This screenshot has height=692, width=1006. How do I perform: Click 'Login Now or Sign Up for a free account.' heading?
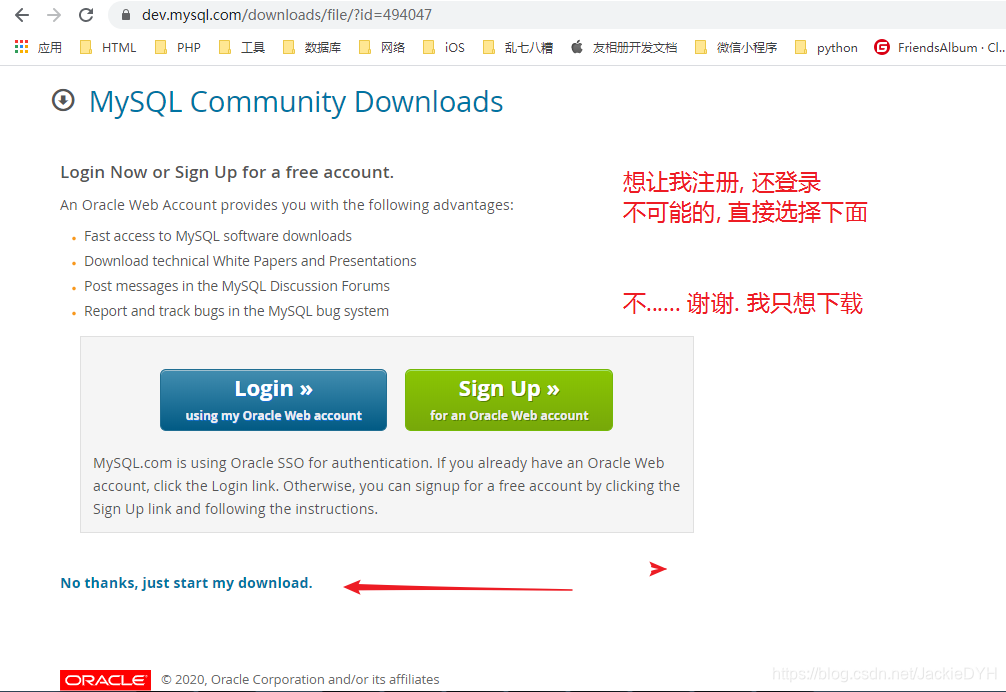coord(227,172)
